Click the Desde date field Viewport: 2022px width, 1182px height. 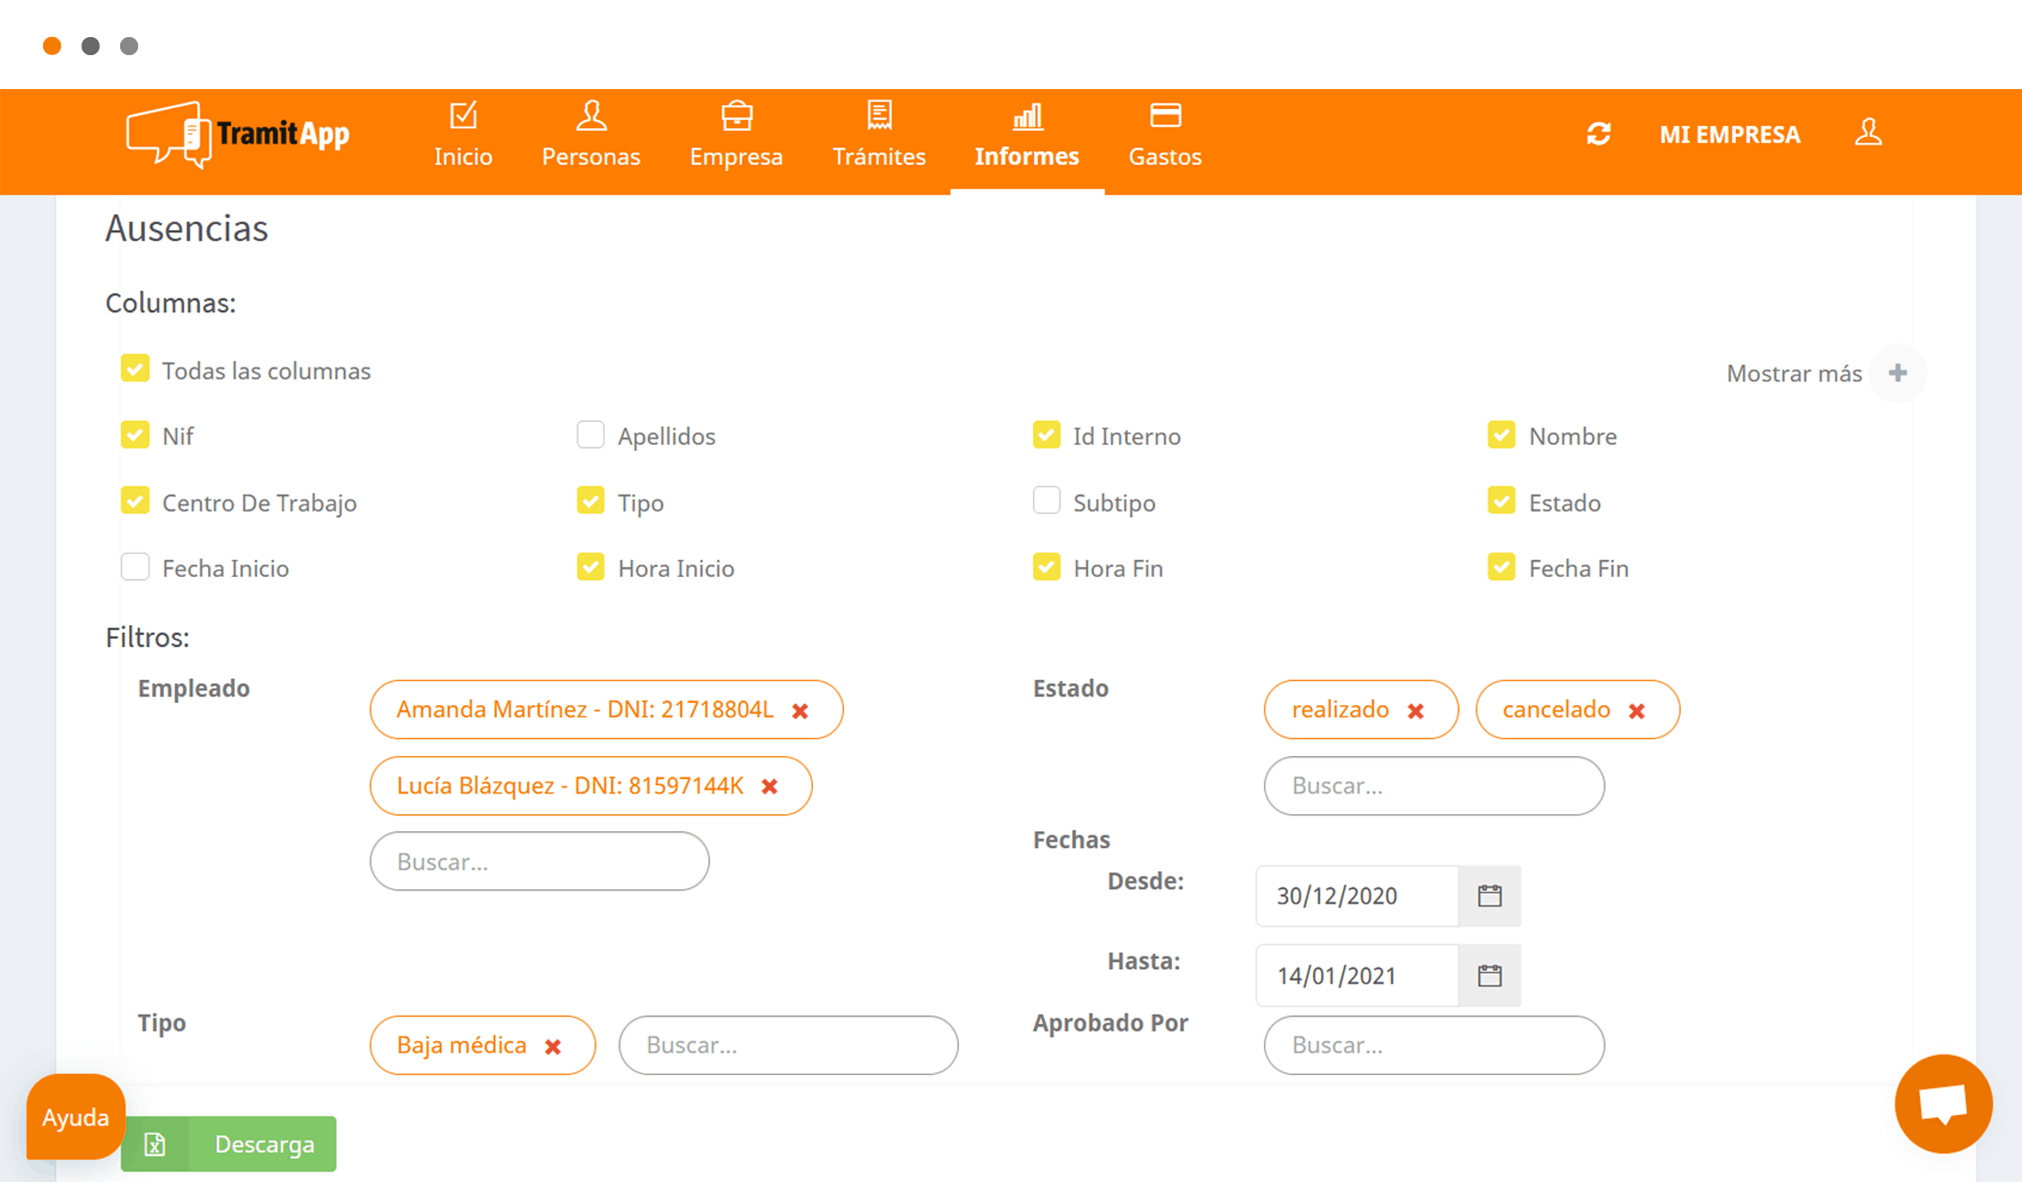[1357, 896]
